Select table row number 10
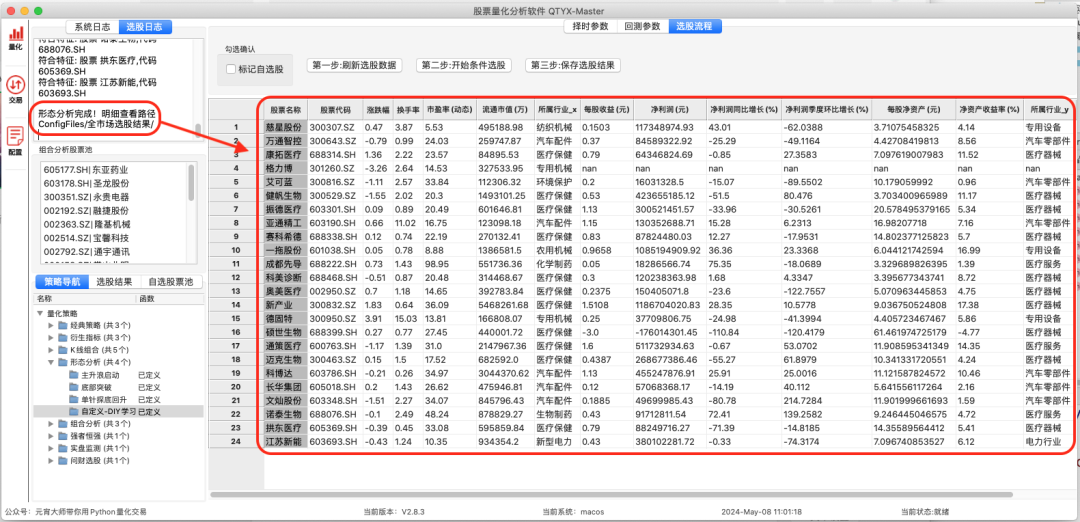Image resolution: width=1080 pixels, height=522 pixels. pyautogui.click(x=236, y=250)
